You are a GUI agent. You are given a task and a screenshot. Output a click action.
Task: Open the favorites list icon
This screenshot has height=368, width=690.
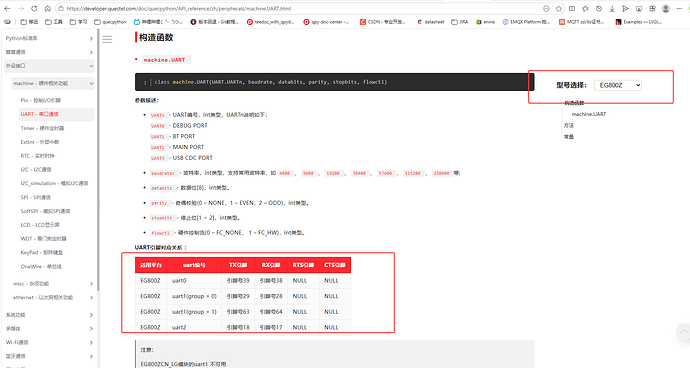[x=585, y=8]
